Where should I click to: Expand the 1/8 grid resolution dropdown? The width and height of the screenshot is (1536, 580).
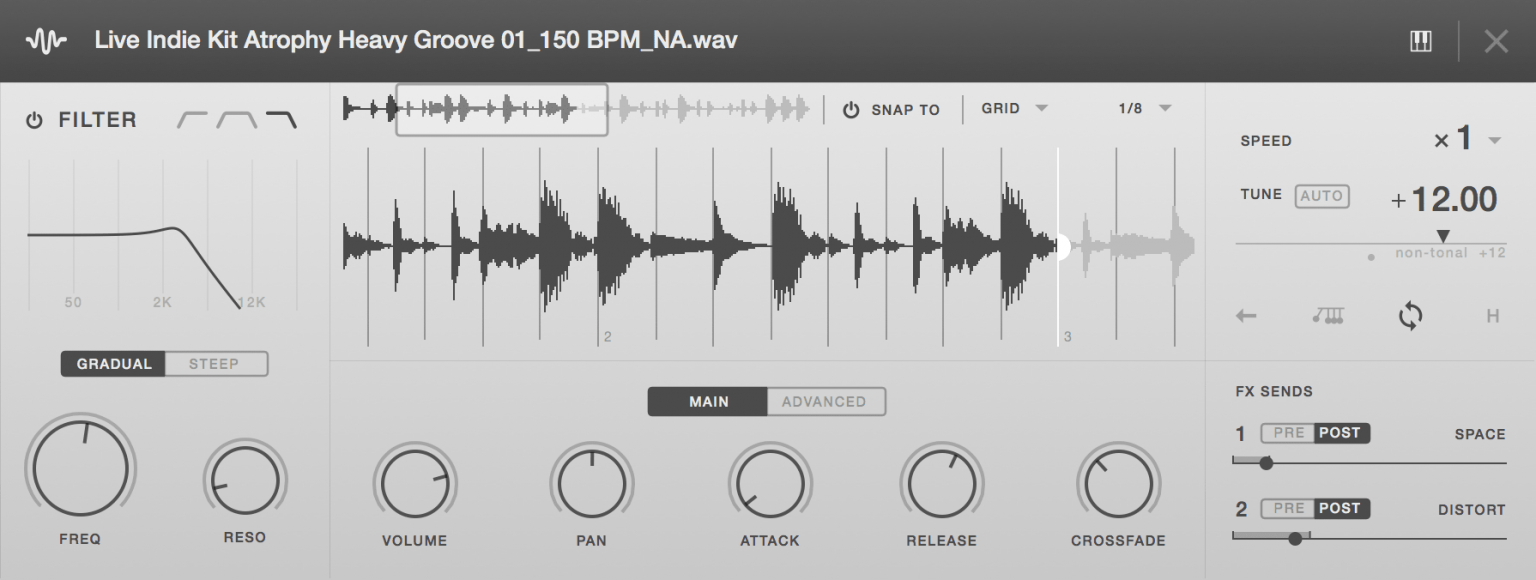[x=1145, y=109]
